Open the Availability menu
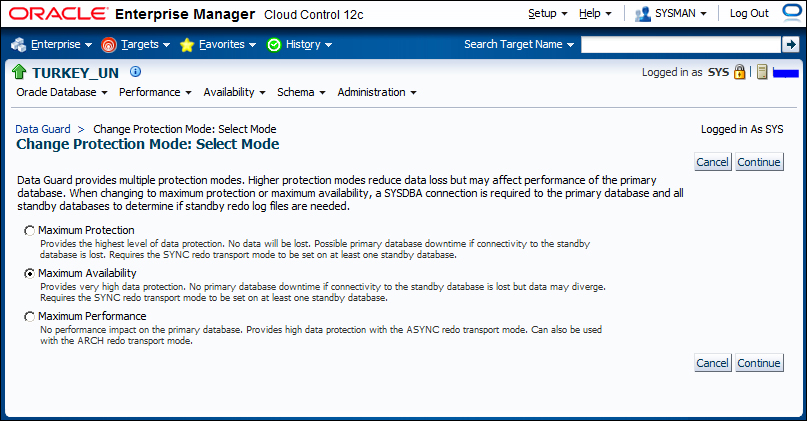Screen dimensions: 807x421 234,92
